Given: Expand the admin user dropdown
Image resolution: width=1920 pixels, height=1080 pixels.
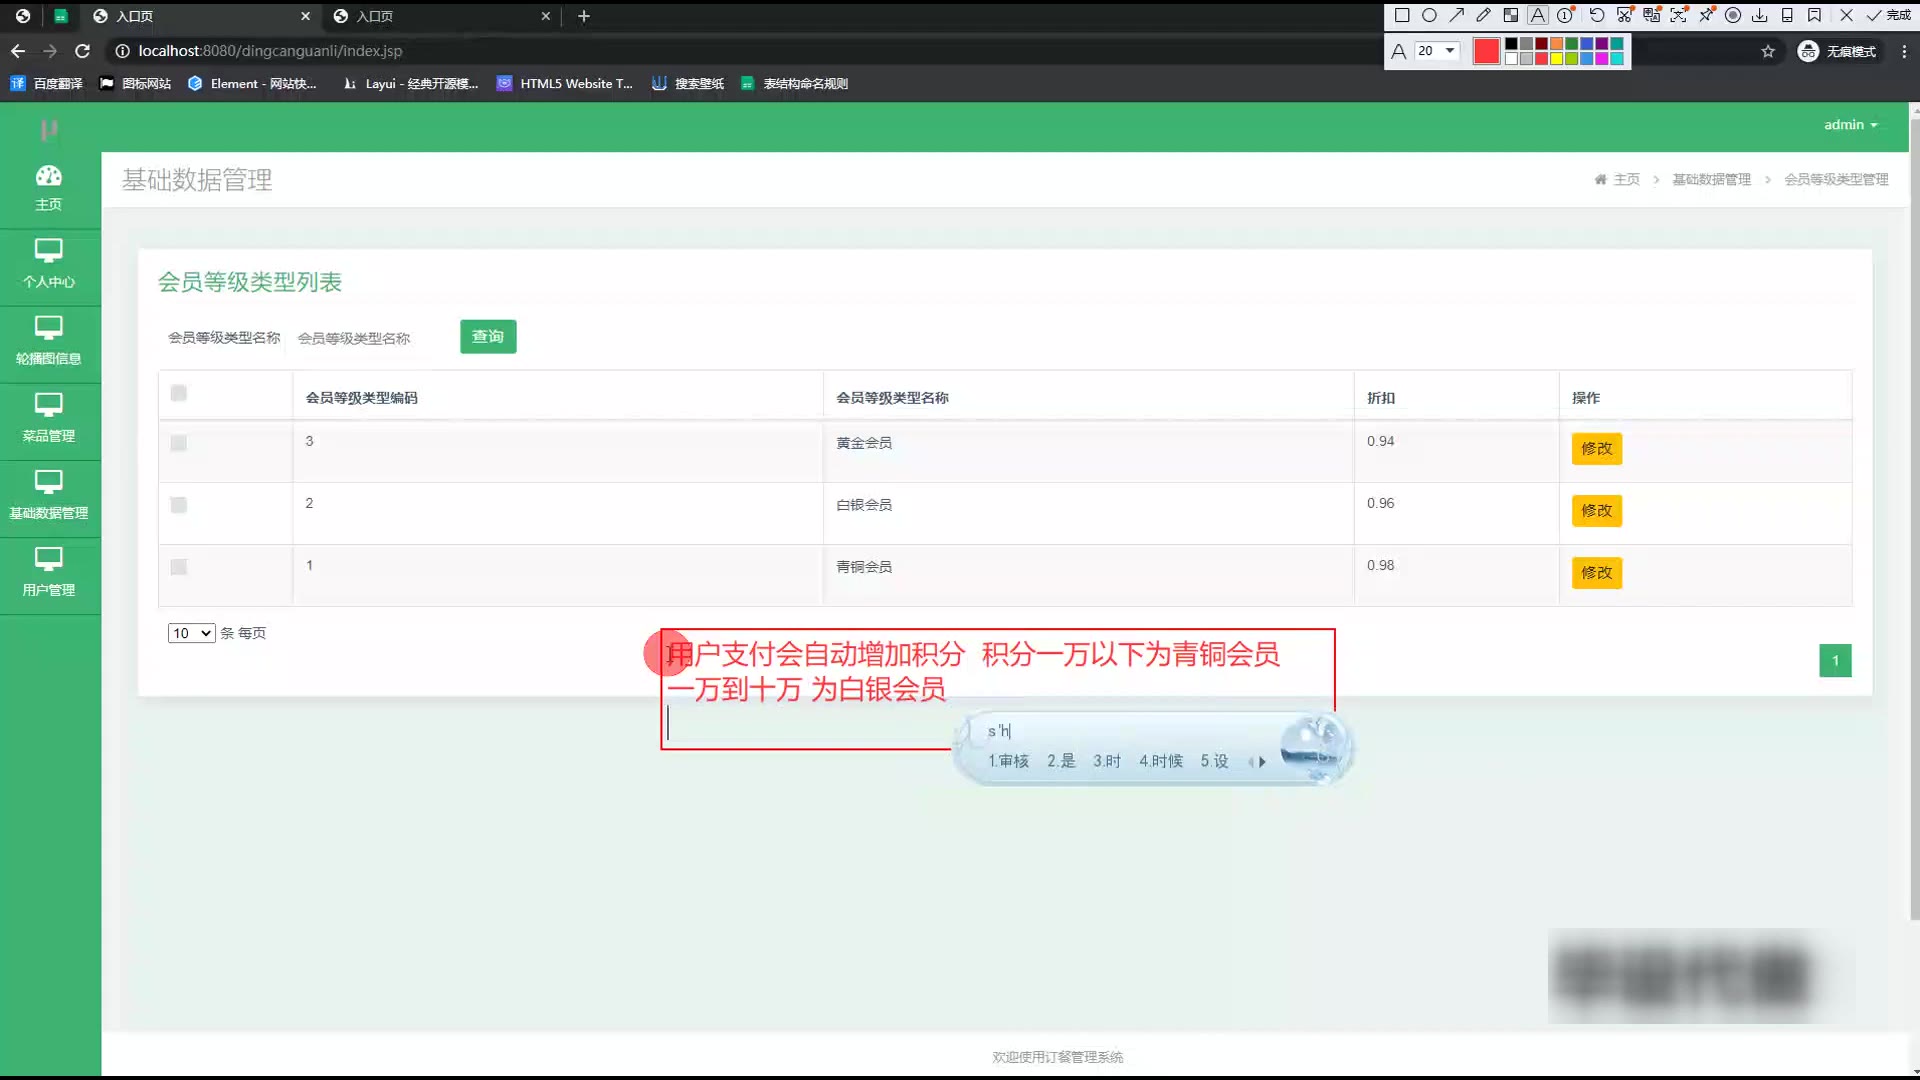Looking at the screenshot, I should [1850, 125].
